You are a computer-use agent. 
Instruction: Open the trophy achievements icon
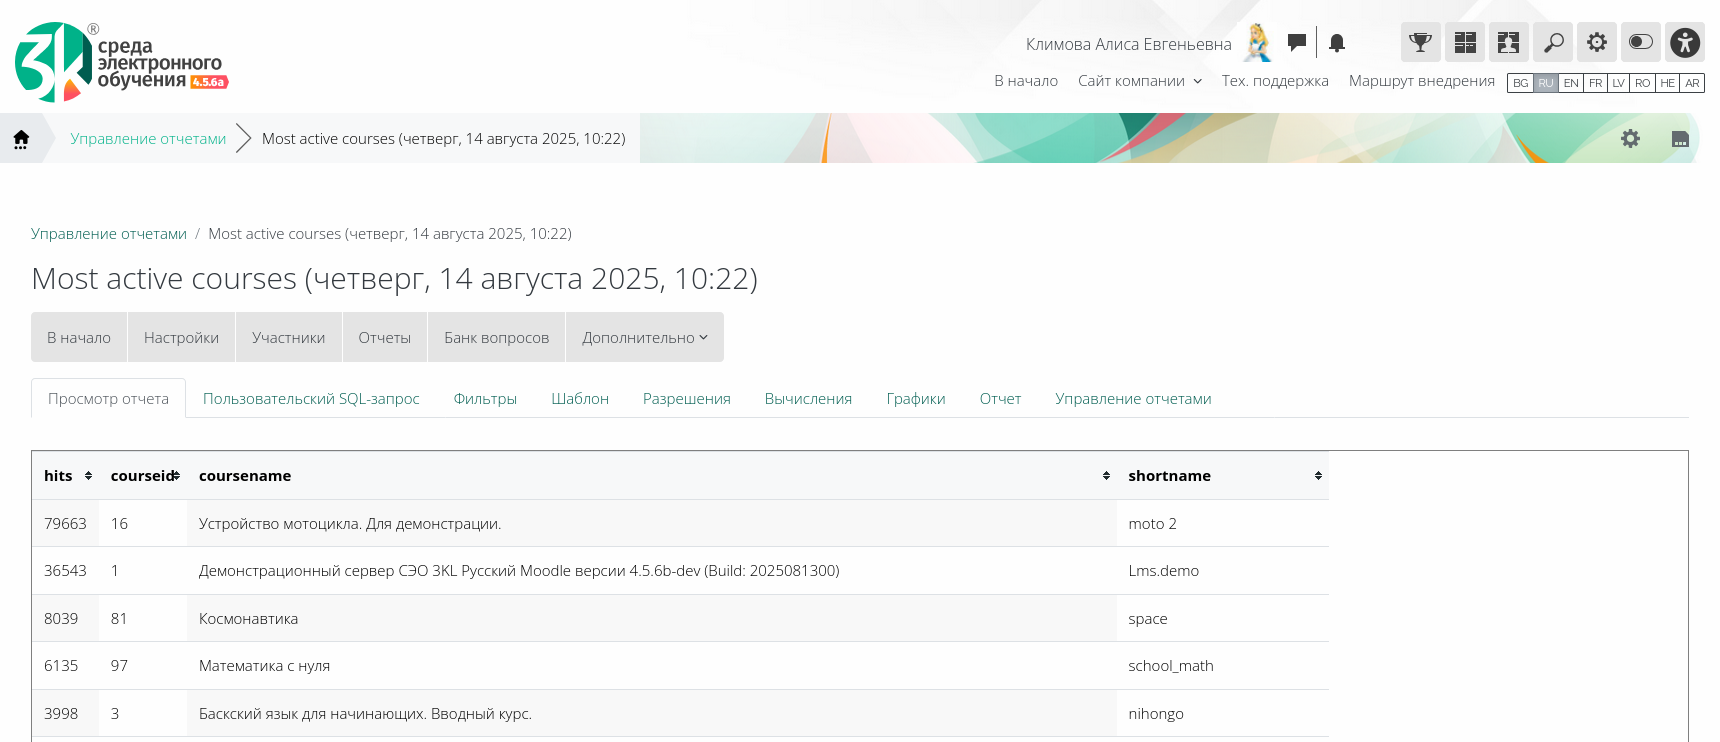point(1420,43)
